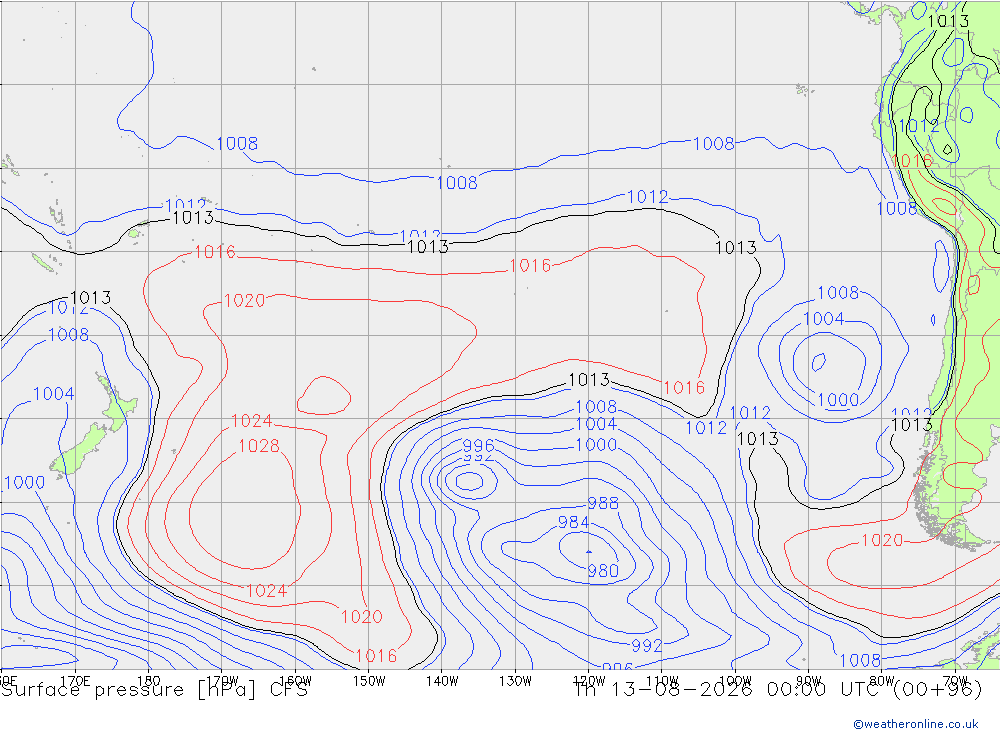
Task: Click the 1012 label over Bolivia region
Action: 919,126
